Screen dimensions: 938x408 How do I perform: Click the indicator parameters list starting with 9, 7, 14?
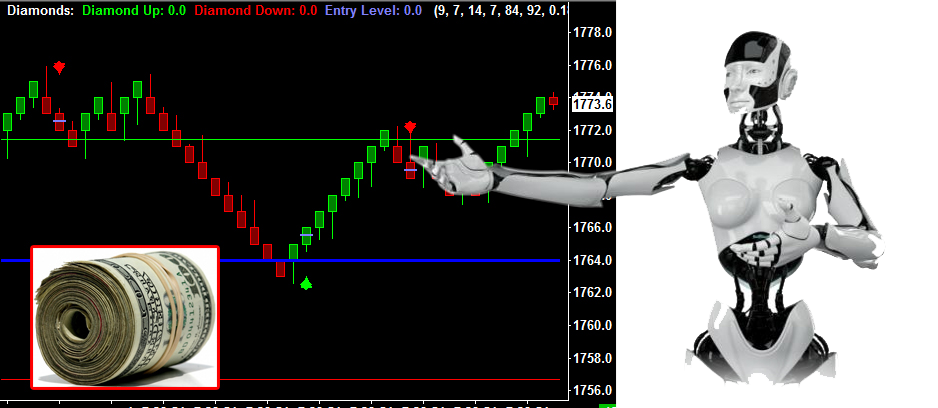click(x=500, y=10)
